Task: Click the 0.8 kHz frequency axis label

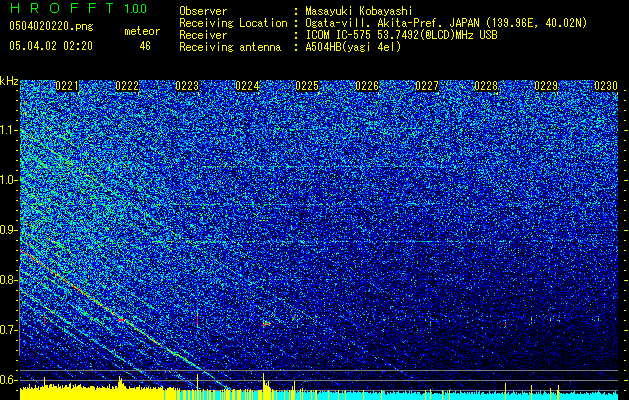Action: (x=9, y=280)
